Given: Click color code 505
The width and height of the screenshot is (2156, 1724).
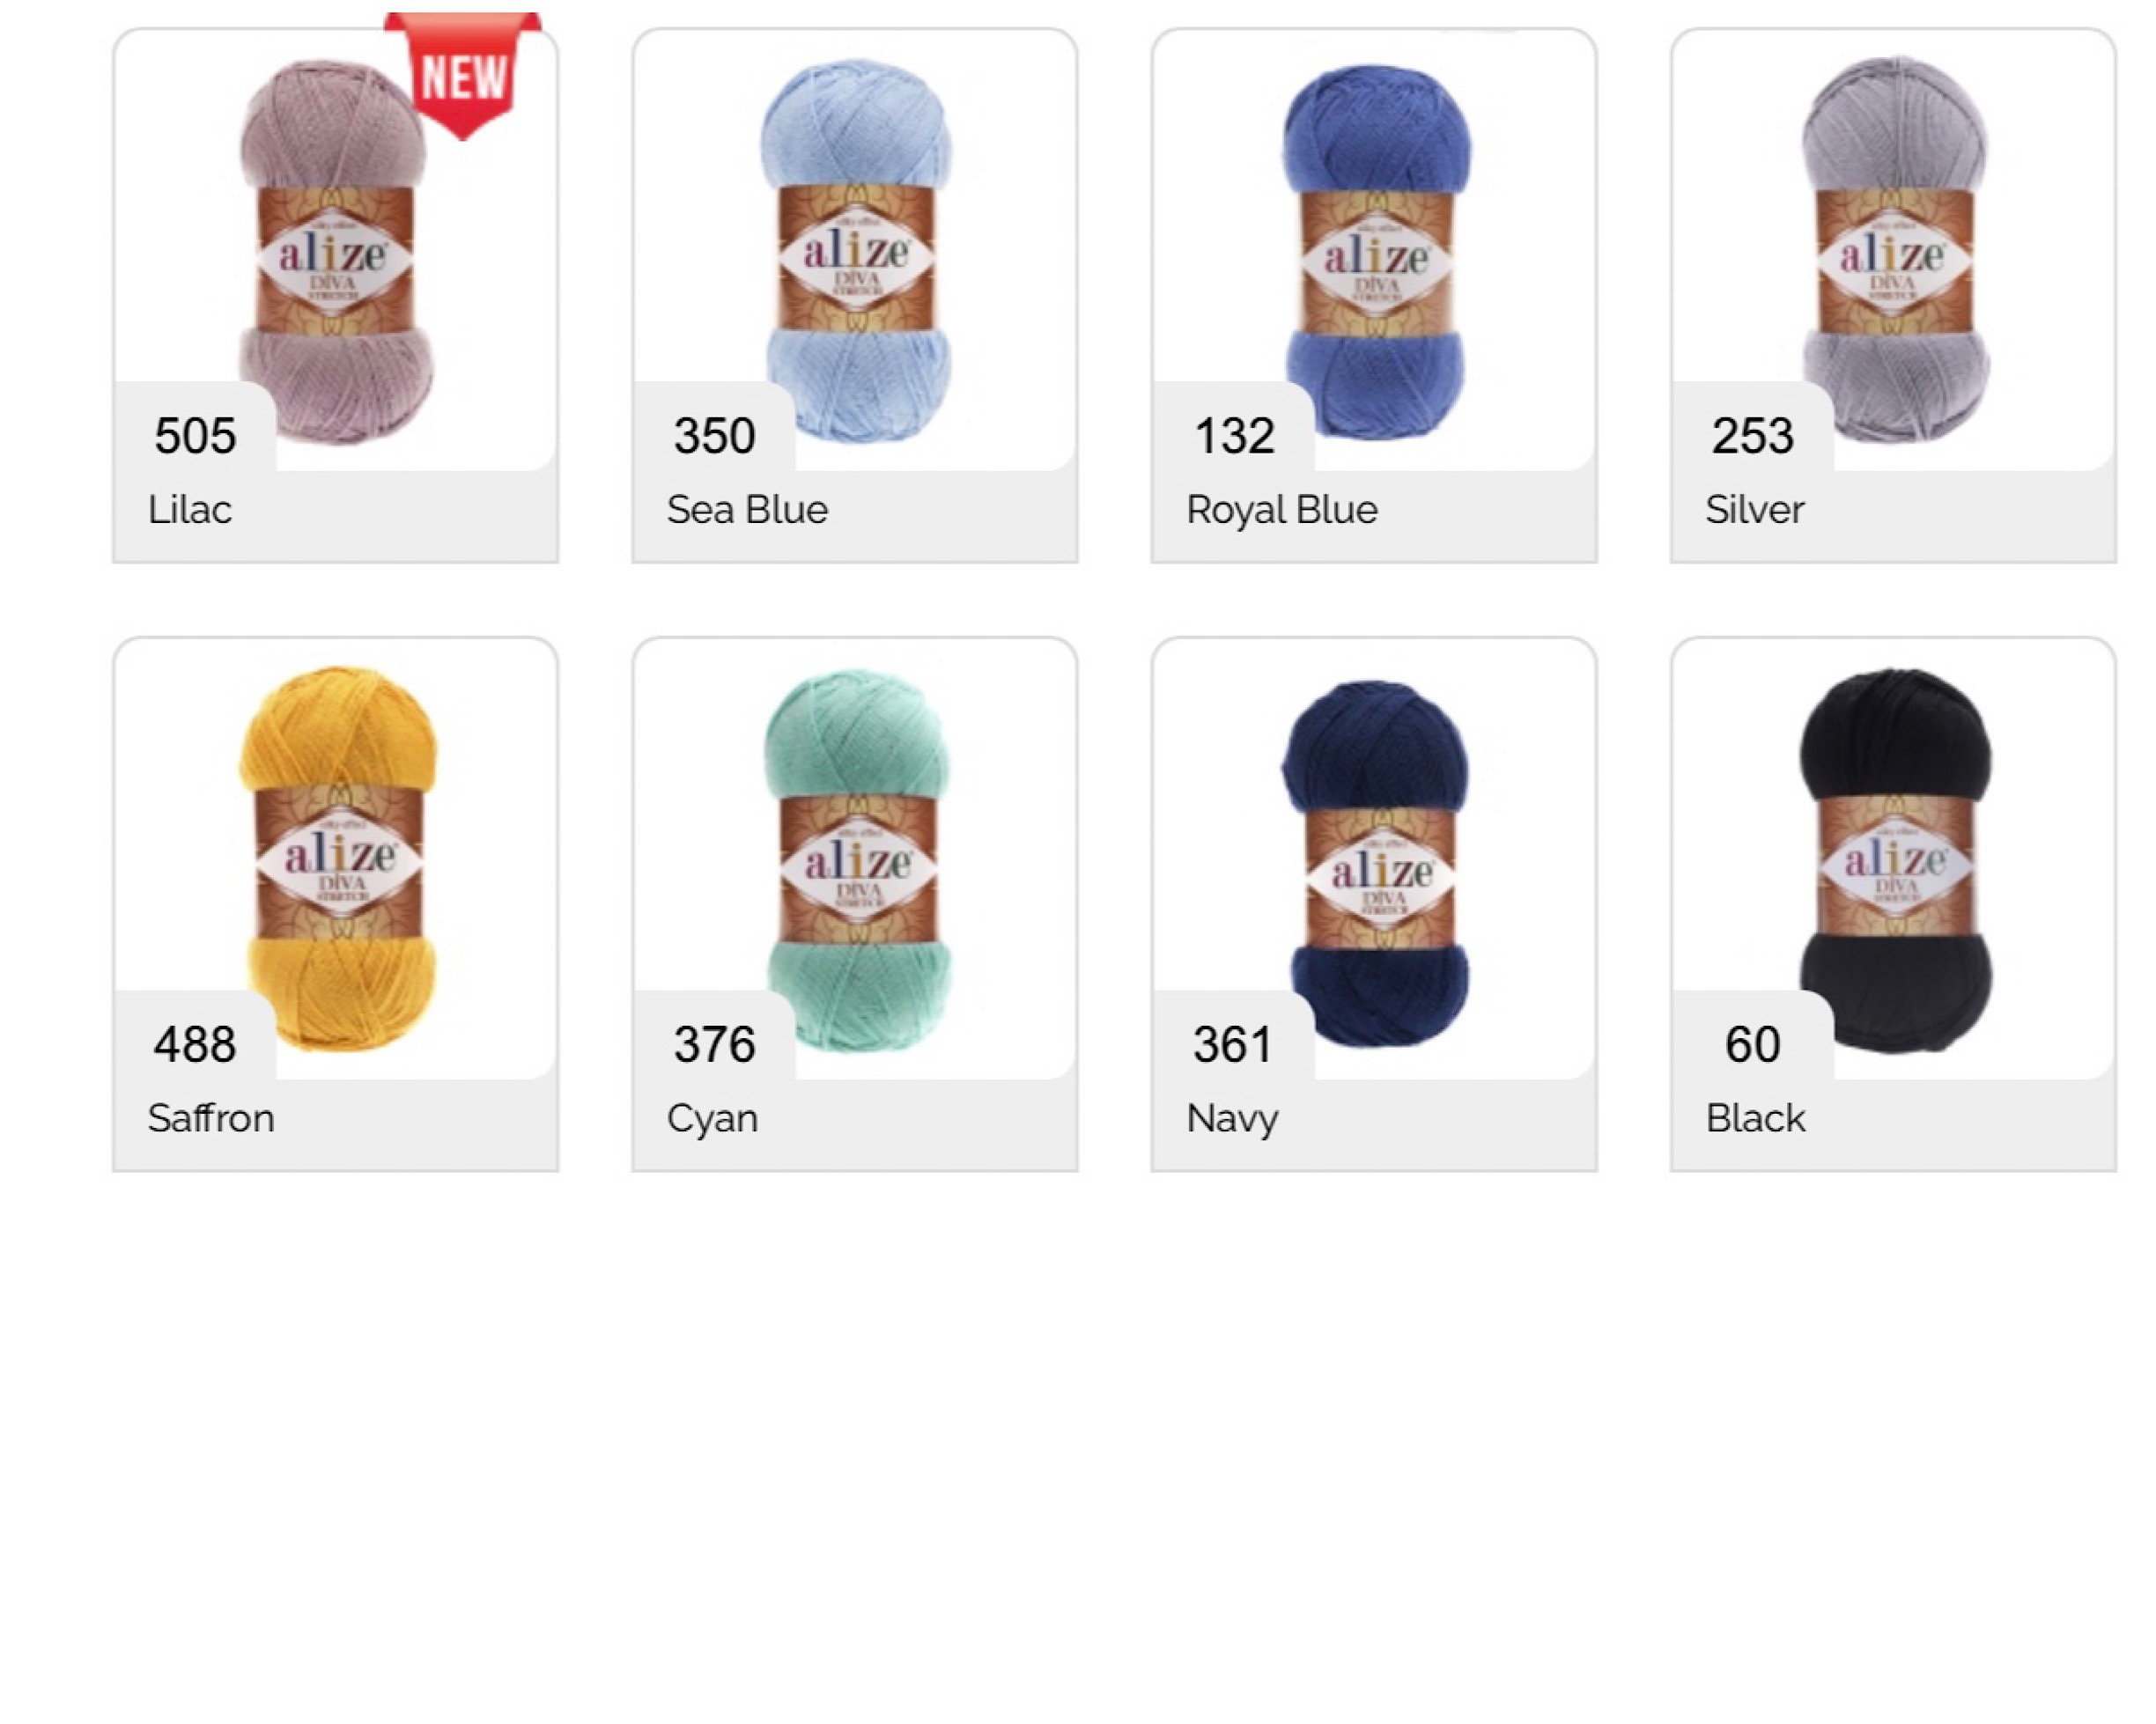Looking at the screenshot, I should point(195,436).
